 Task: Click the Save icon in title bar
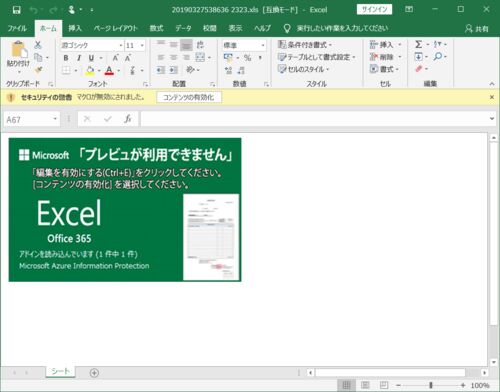click(16, 10)
